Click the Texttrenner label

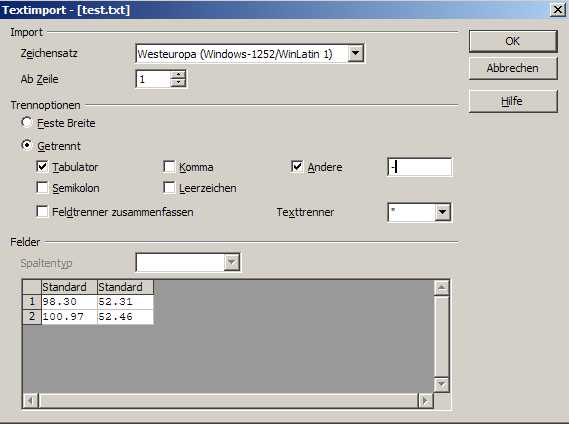305,212
